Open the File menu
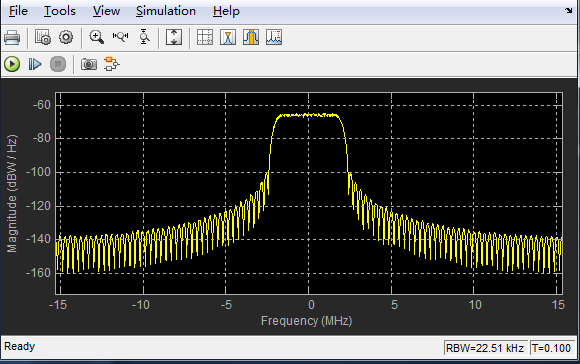Screen dimensions: 580x364 pos(18,11)
